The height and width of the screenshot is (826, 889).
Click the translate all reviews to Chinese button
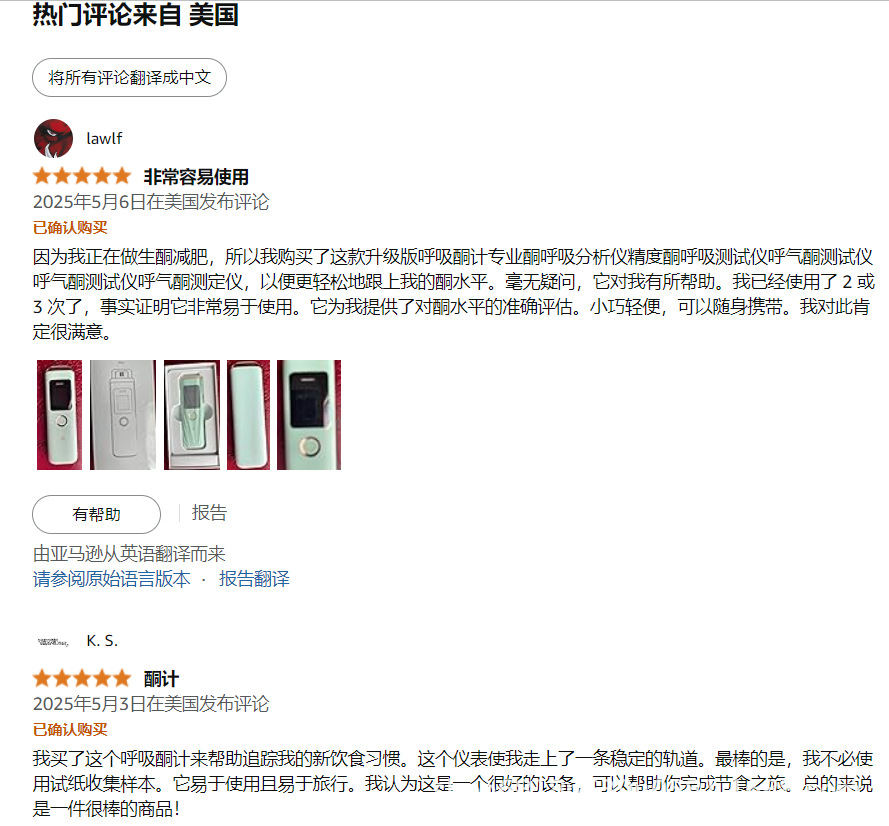click(x=129, y=77)
